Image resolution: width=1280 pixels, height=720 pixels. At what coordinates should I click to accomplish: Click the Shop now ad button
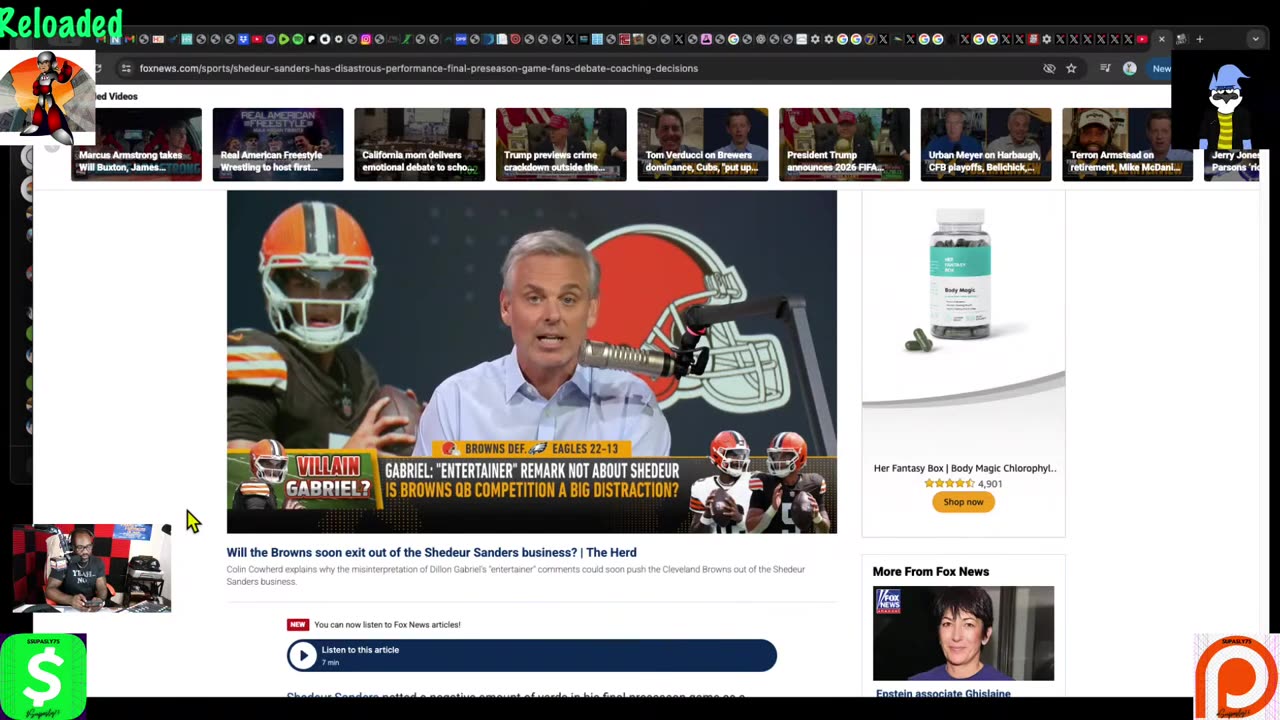pos(963,502)
